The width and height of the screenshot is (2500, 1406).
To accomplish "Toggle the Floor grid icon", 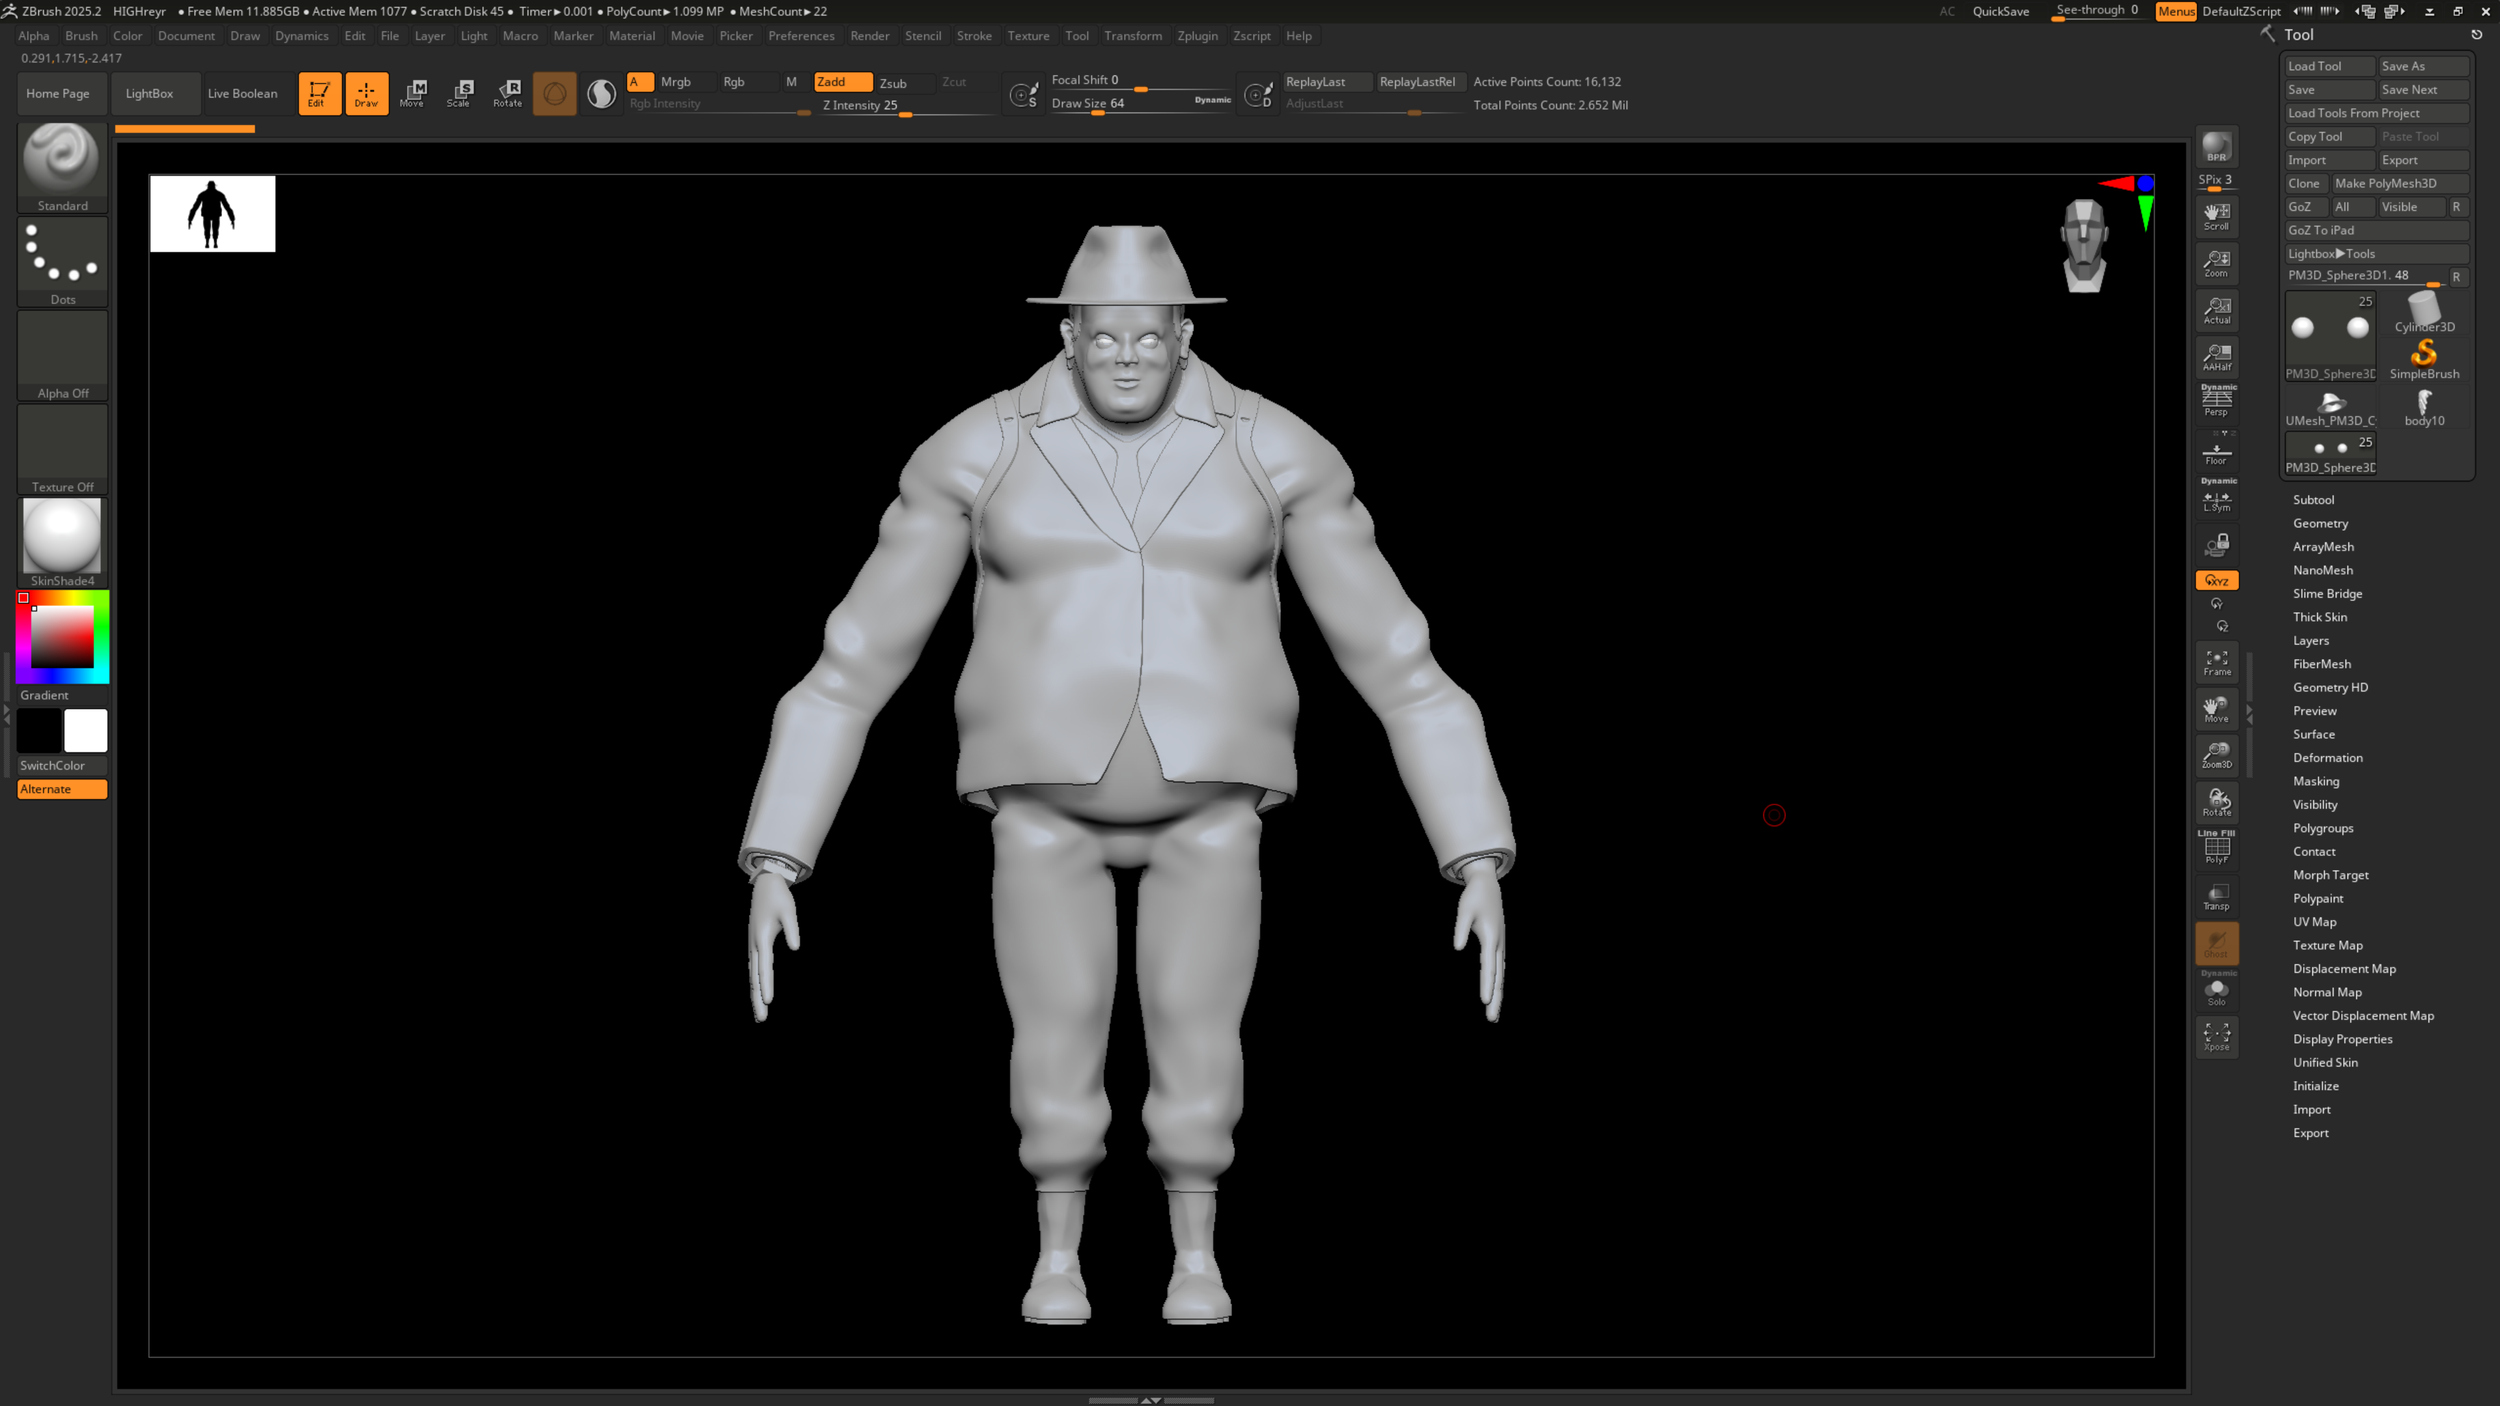I will pyautogui.click(x=2216, y=454).
